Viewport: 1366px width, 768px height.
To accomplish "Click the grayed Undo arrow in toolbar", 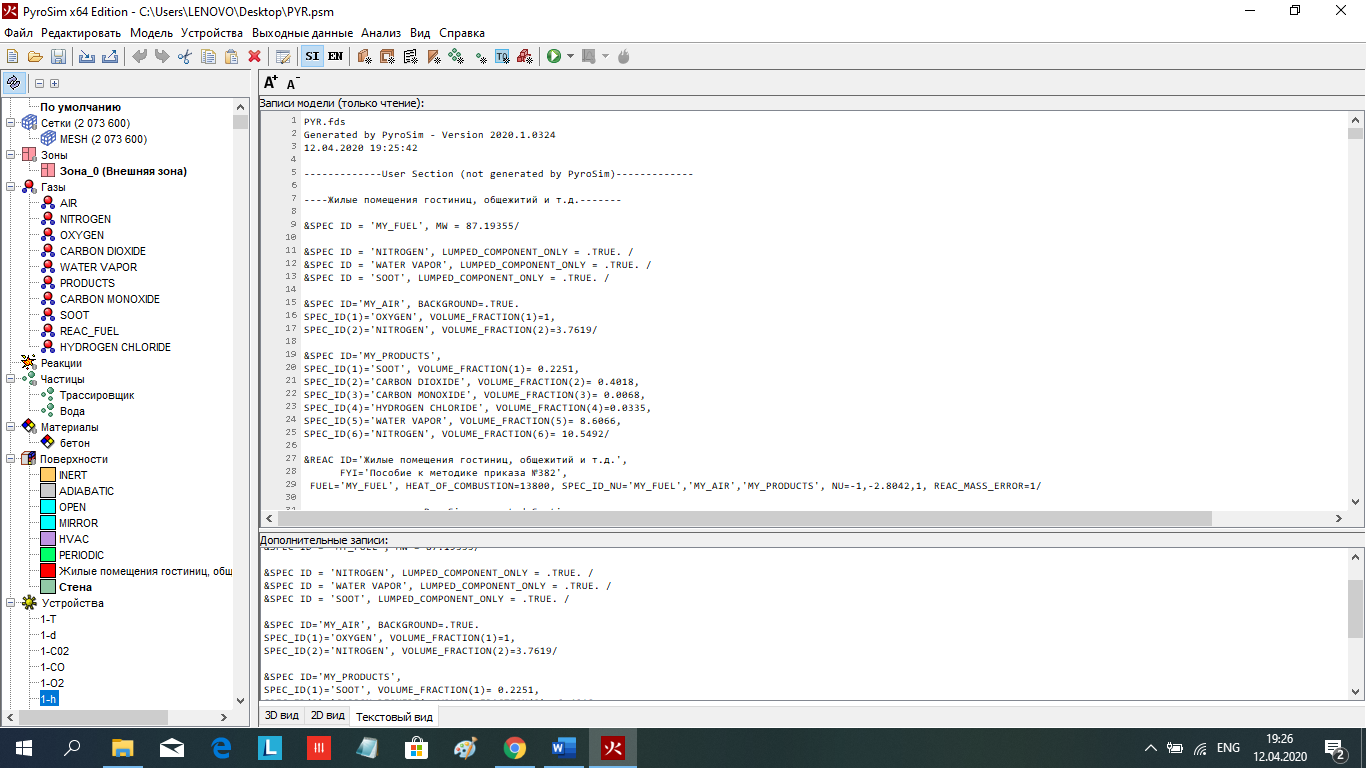I will click(139, 56).
